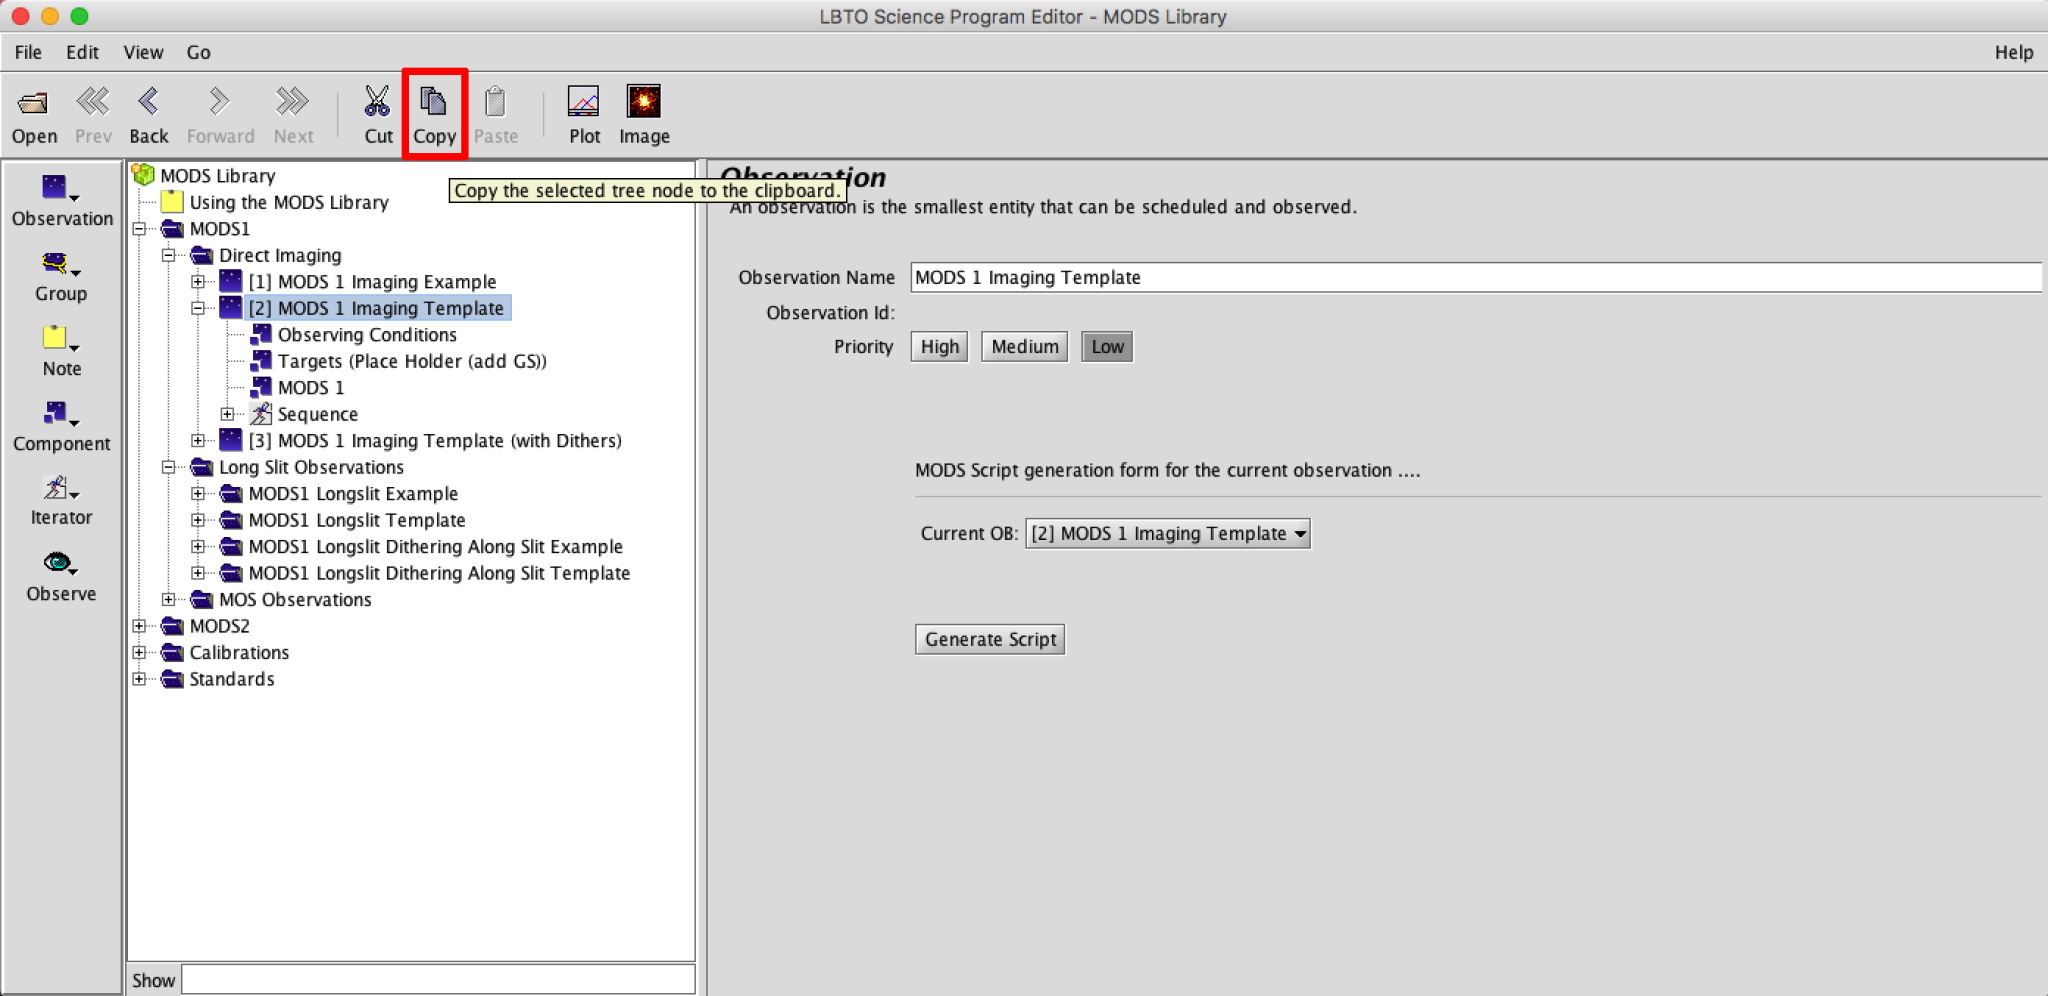Open the Help menu
Viewport: 2048px width, 996px height.
(2013, 52)
